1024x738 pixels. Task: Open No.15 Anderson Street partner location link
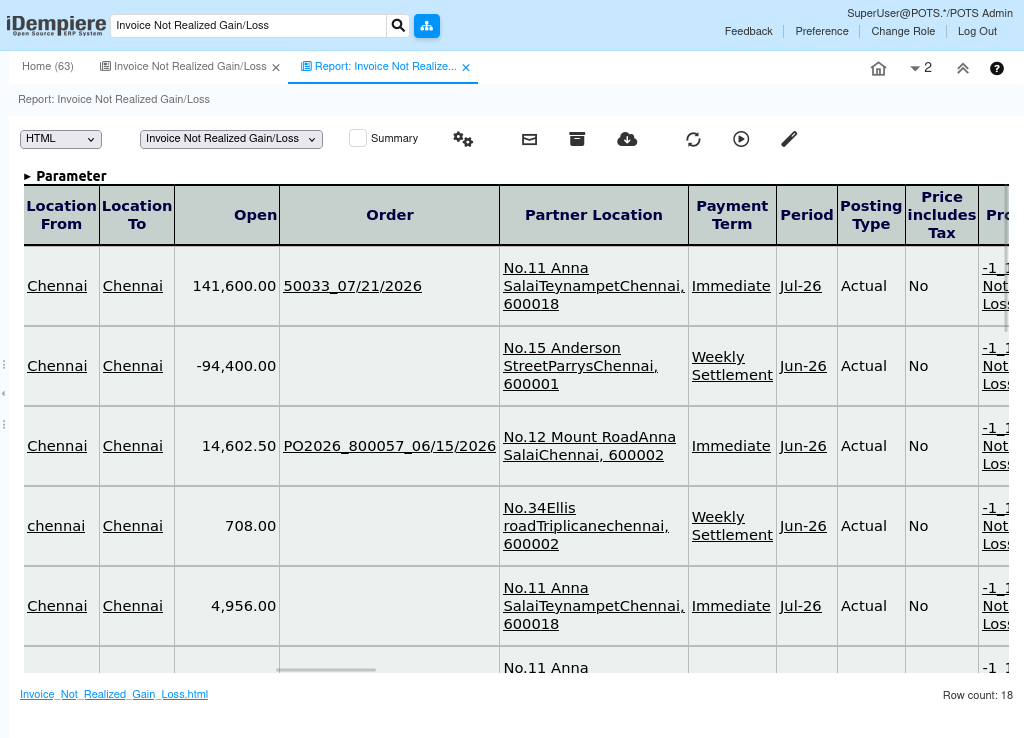(581, 366)
